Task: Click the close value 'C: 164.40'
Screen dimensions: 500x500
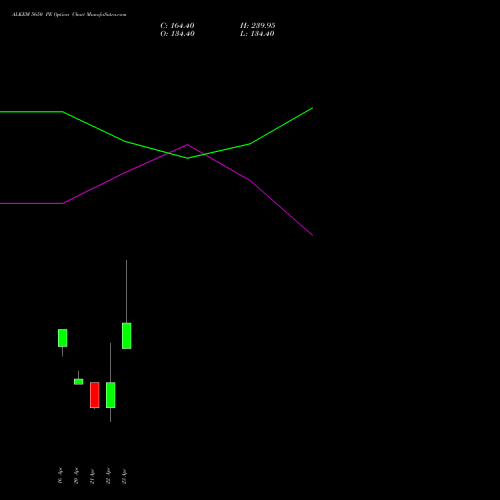Action: click(x=177, y=26)
